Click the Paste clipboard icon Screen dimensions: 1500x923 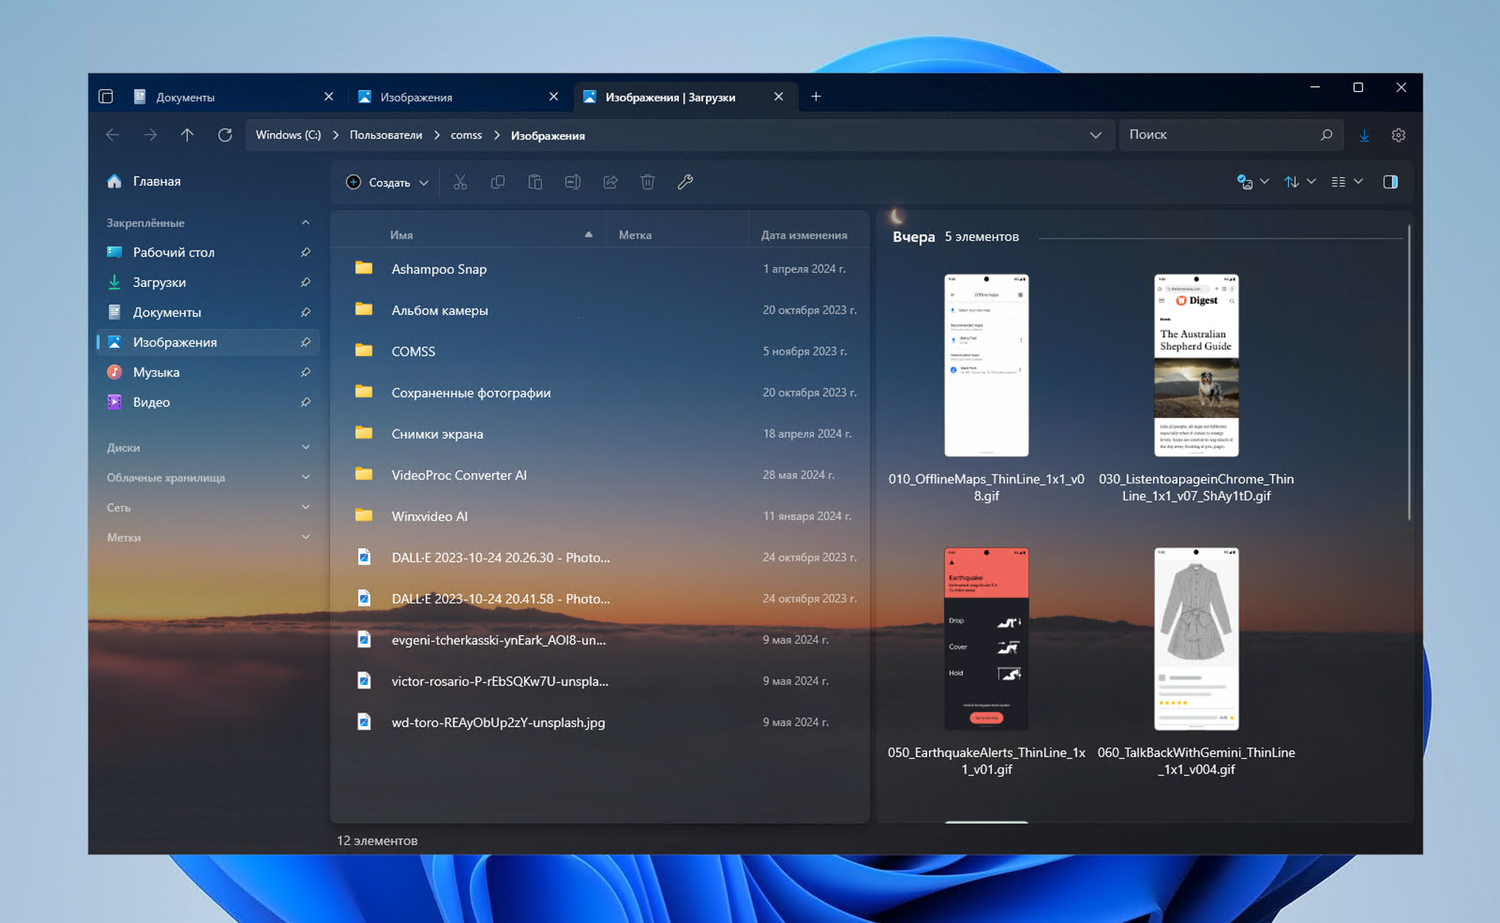535,182
